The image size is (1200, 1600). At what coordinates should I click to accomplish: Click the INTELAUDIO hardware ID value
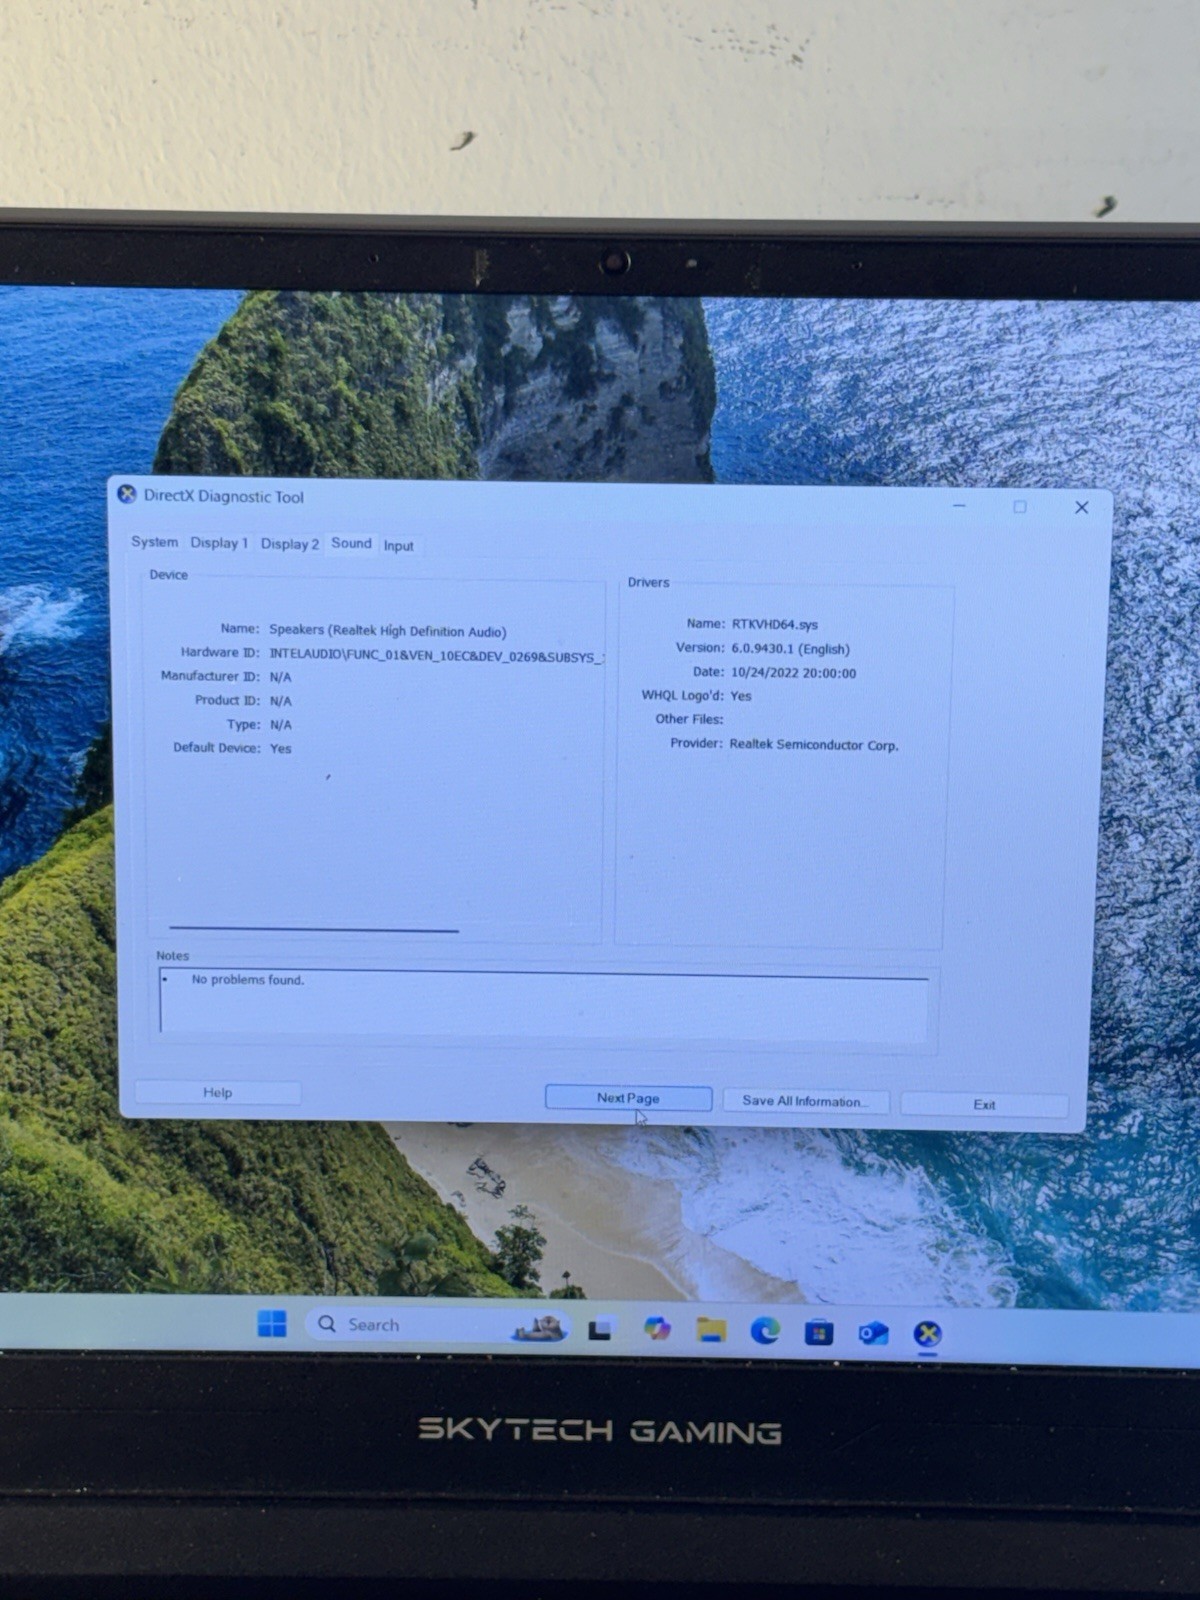(436, 656)
